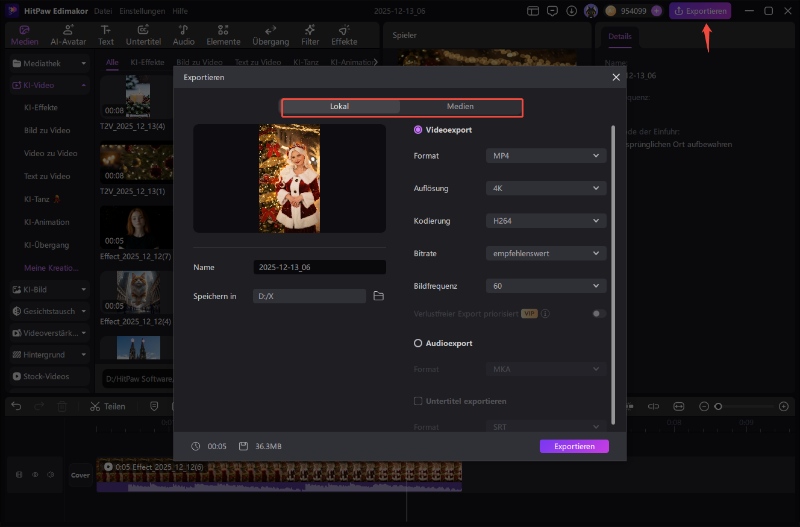The width and height of the screenshot is (800, 527).
Task: Open the Bitrate empfehlenswert dropdown
Action: (546, 253)
